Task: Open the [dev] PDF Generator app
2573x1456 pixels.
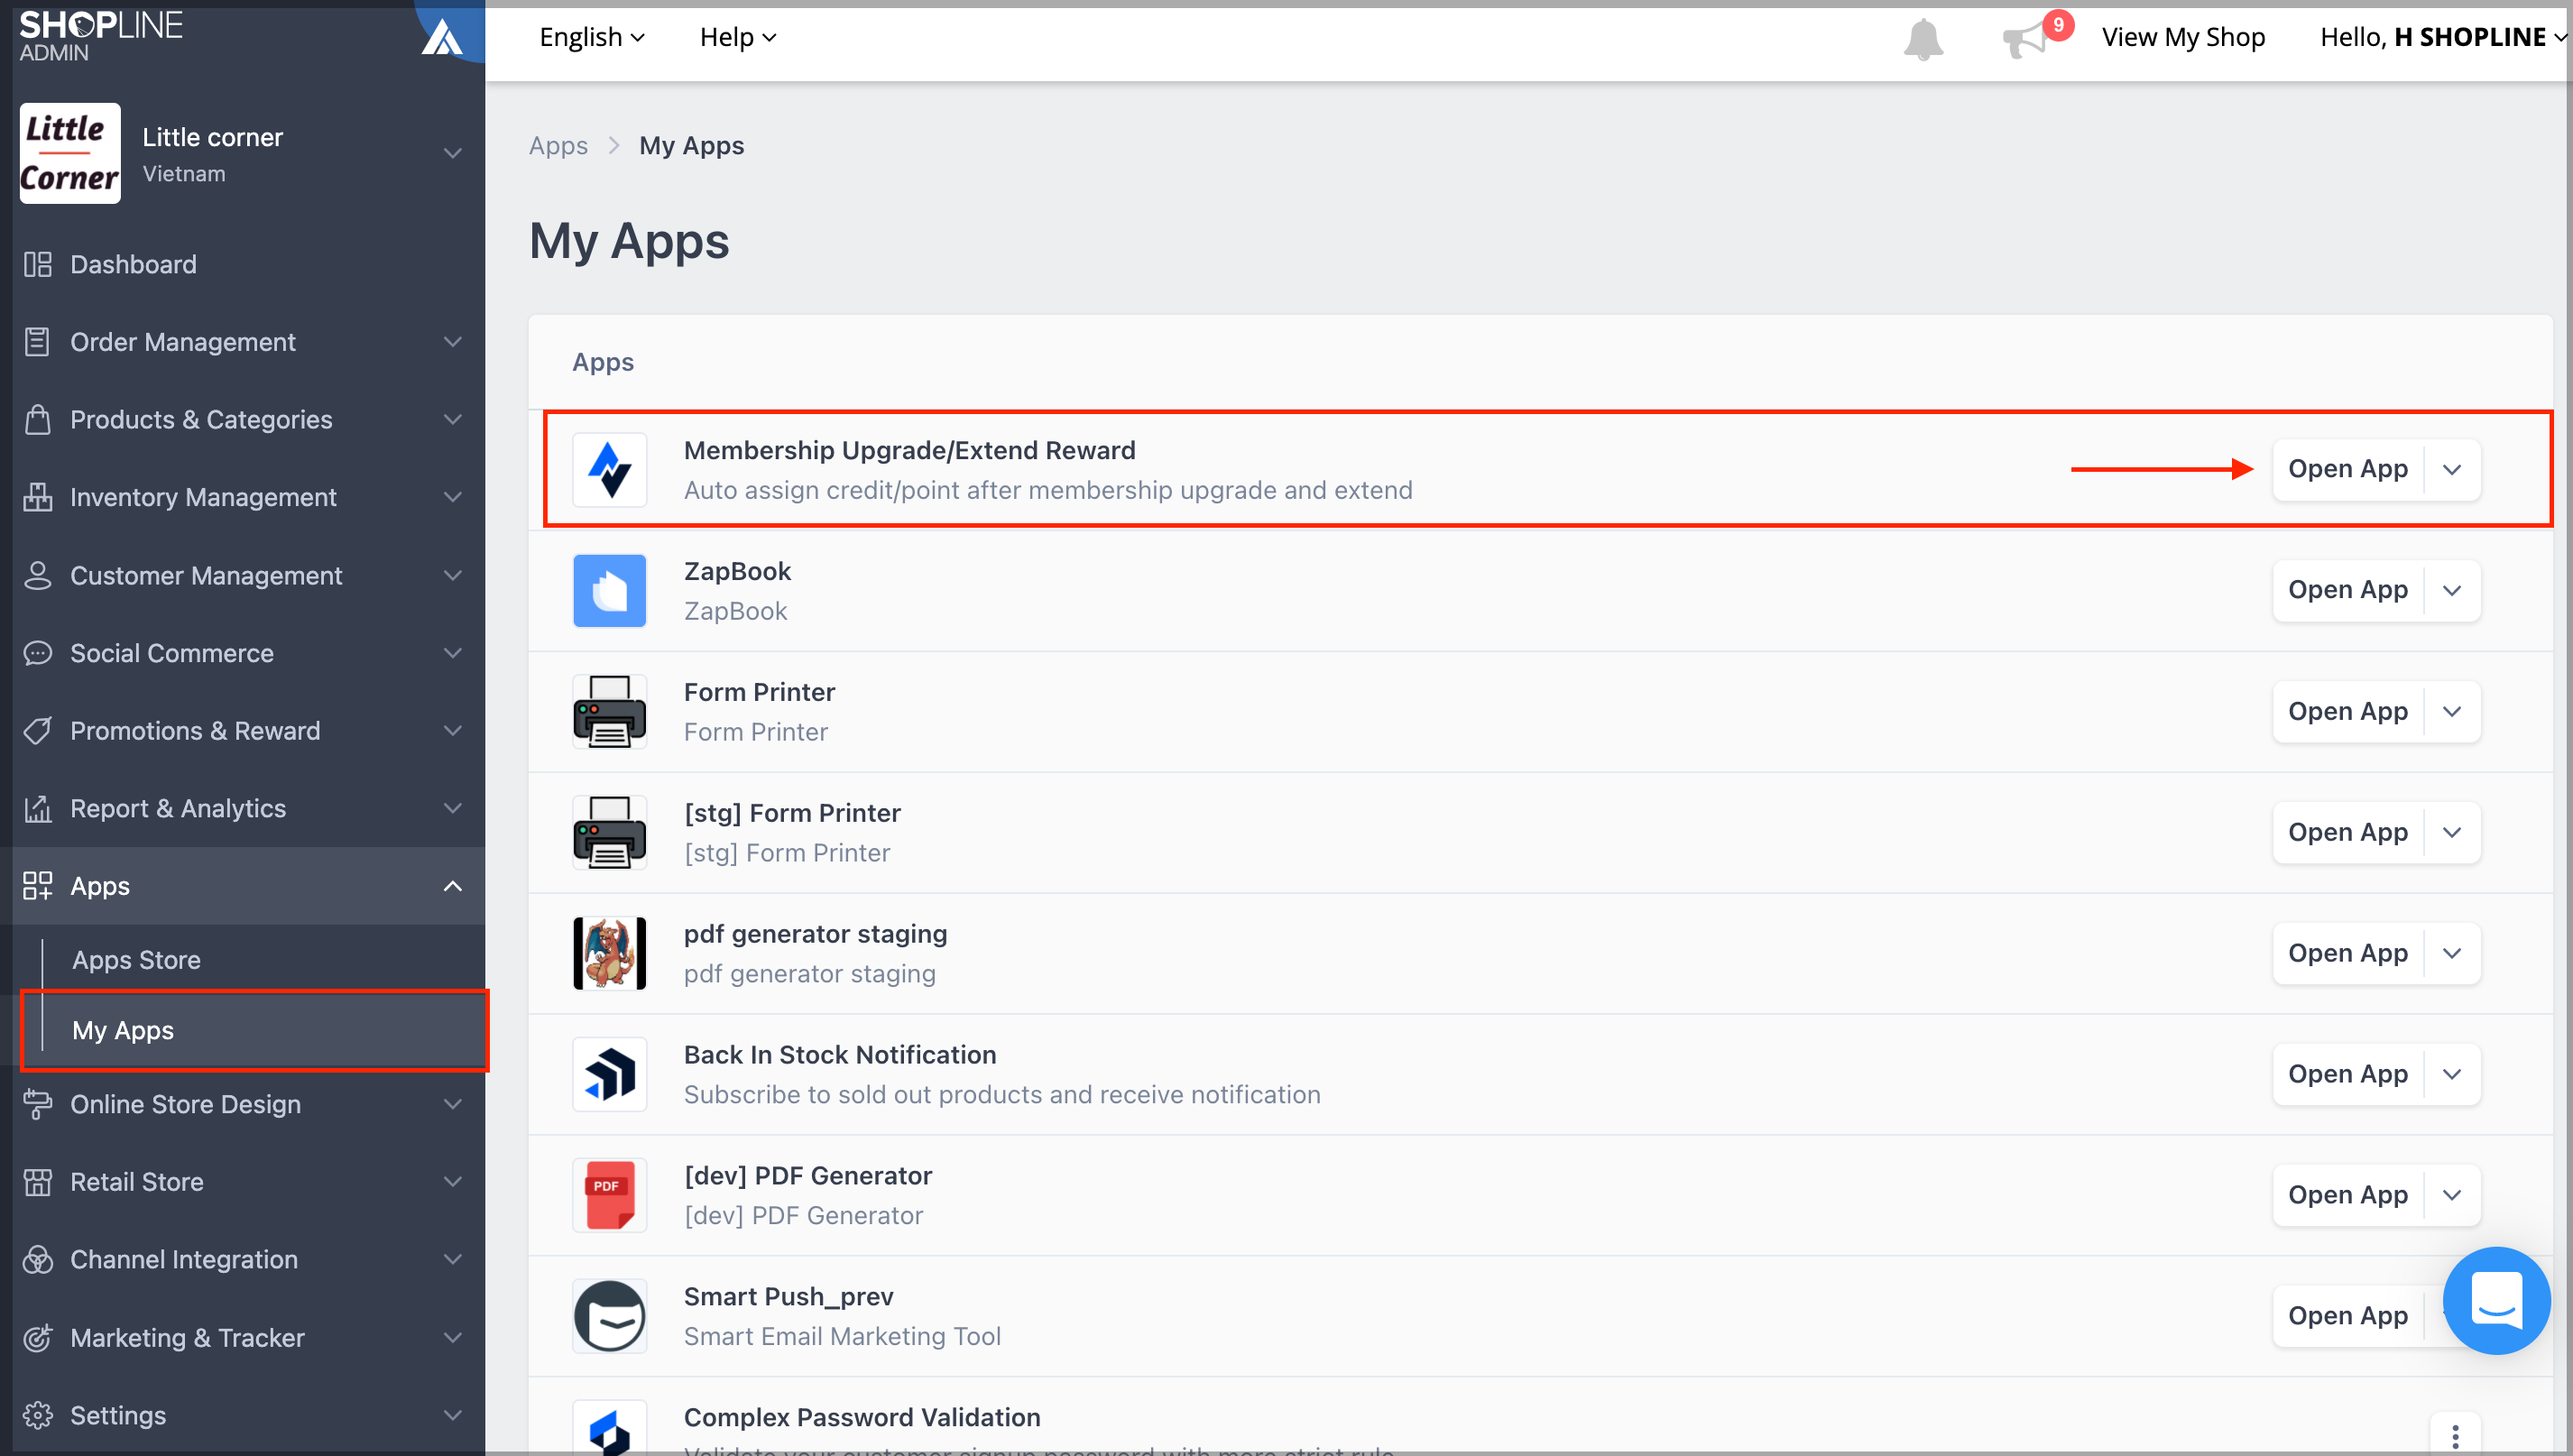Action: click(x=2347, y=1195)
